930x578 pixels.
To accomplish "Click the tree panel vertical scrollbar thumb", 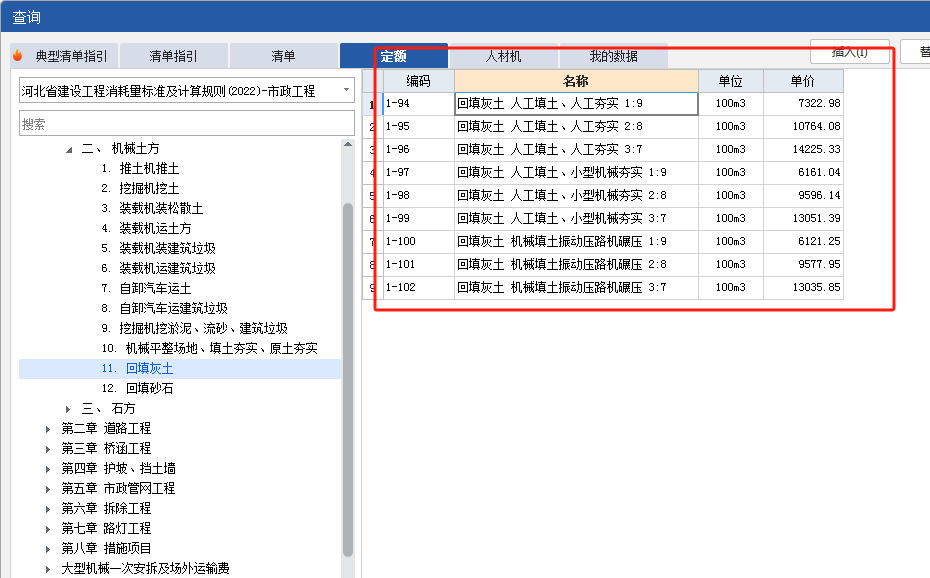I will pyautogui.click(x=348, y=379).
